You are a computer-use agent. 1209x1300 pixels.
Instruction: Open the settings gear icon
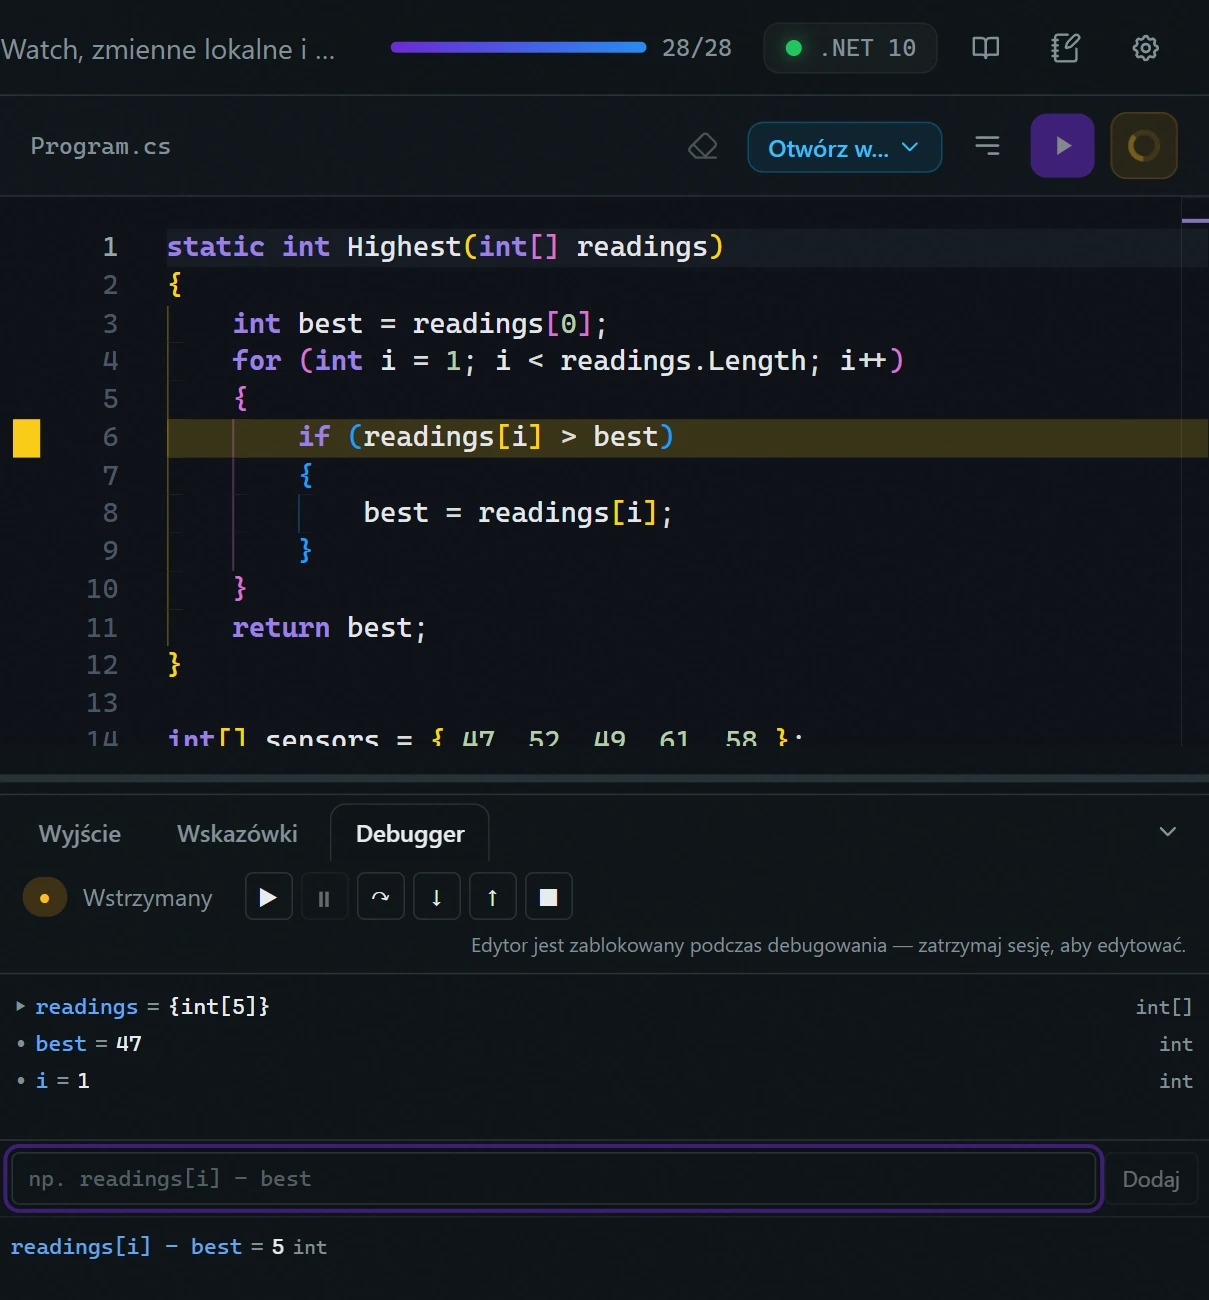pos(1145,48)
